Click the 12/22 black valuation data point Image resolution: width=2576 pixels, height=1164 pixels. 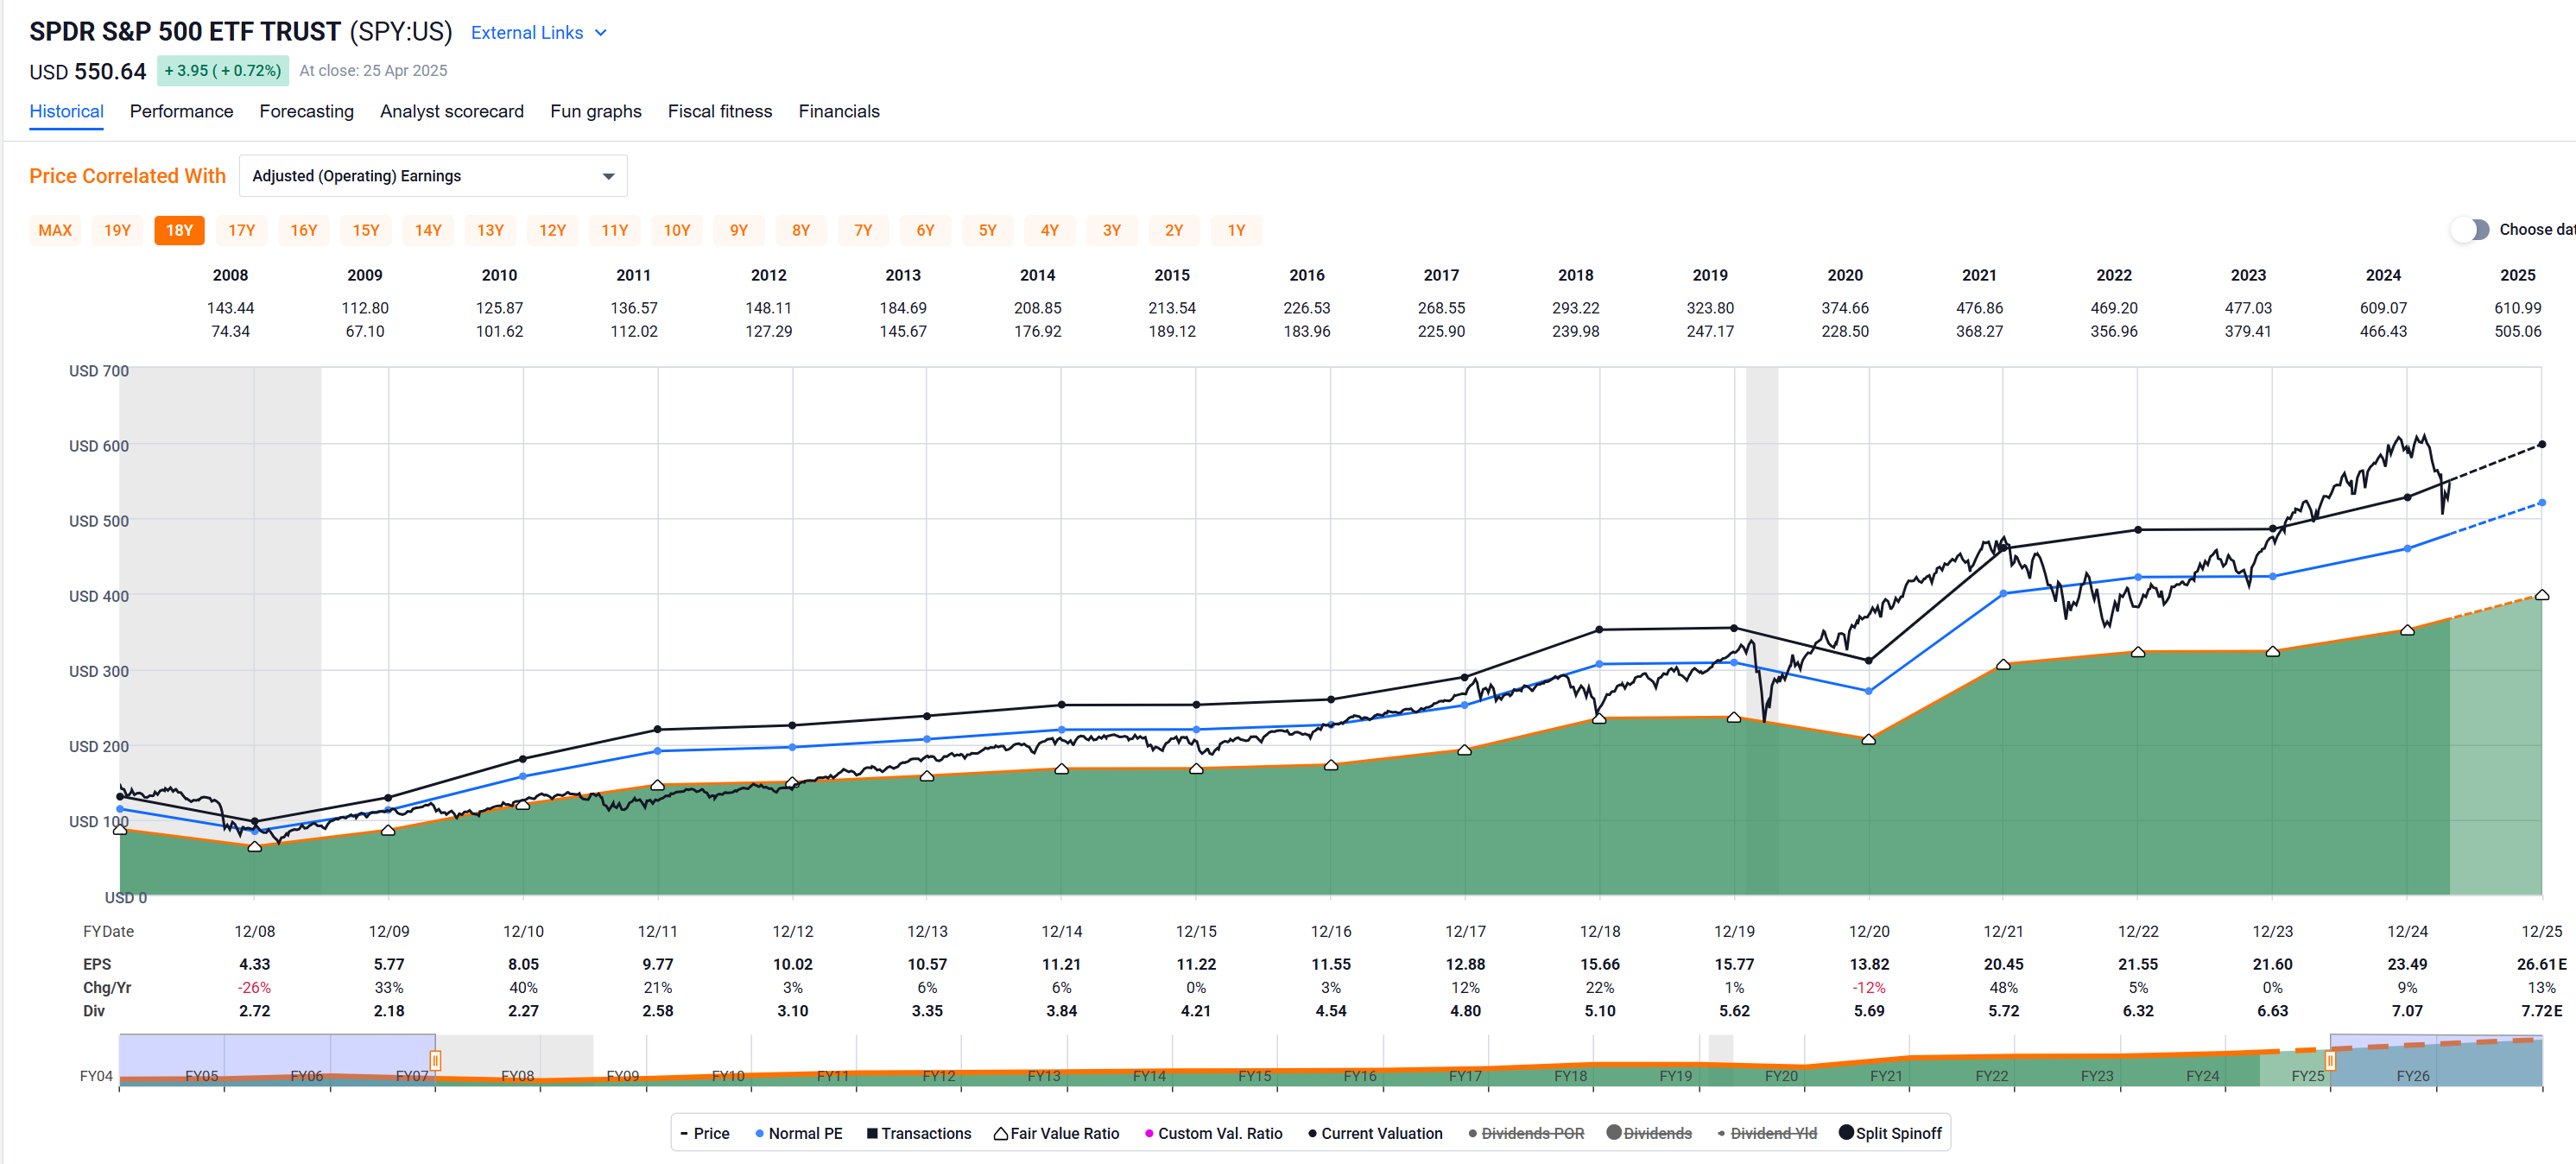coord(2138,529)
